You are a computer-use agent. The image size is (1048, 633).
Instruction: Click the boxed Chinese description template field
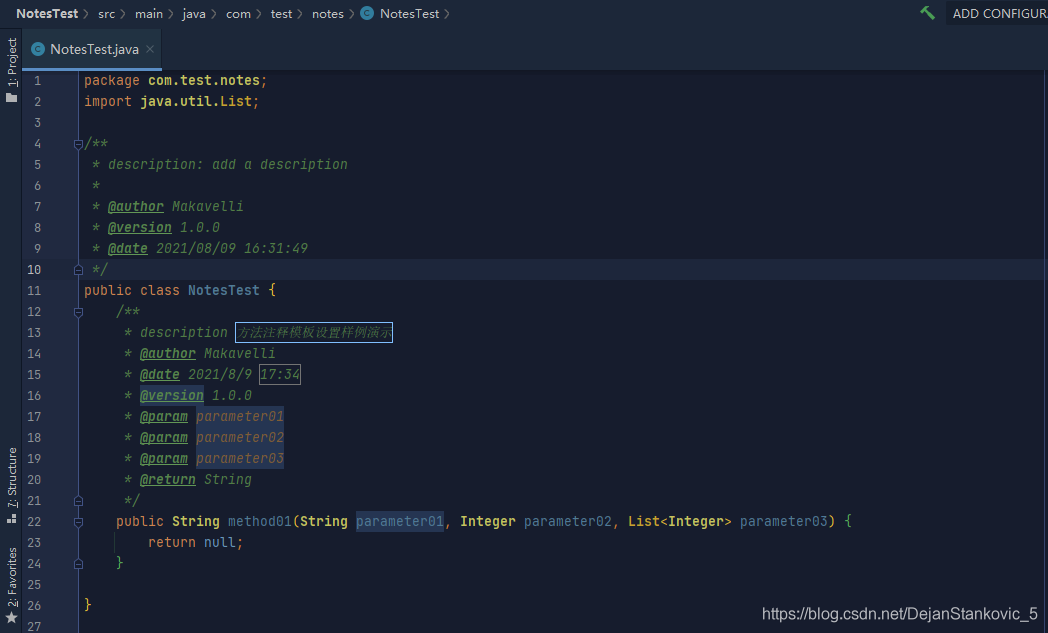[314, 332]
